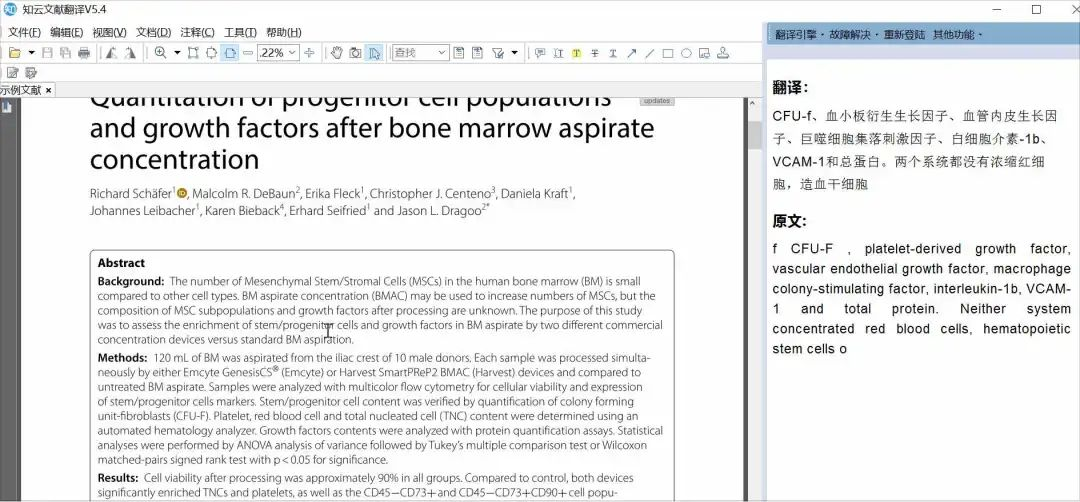Pick the rectangle annotation tool
This screenshot has width=1080, height=502.
668,53
